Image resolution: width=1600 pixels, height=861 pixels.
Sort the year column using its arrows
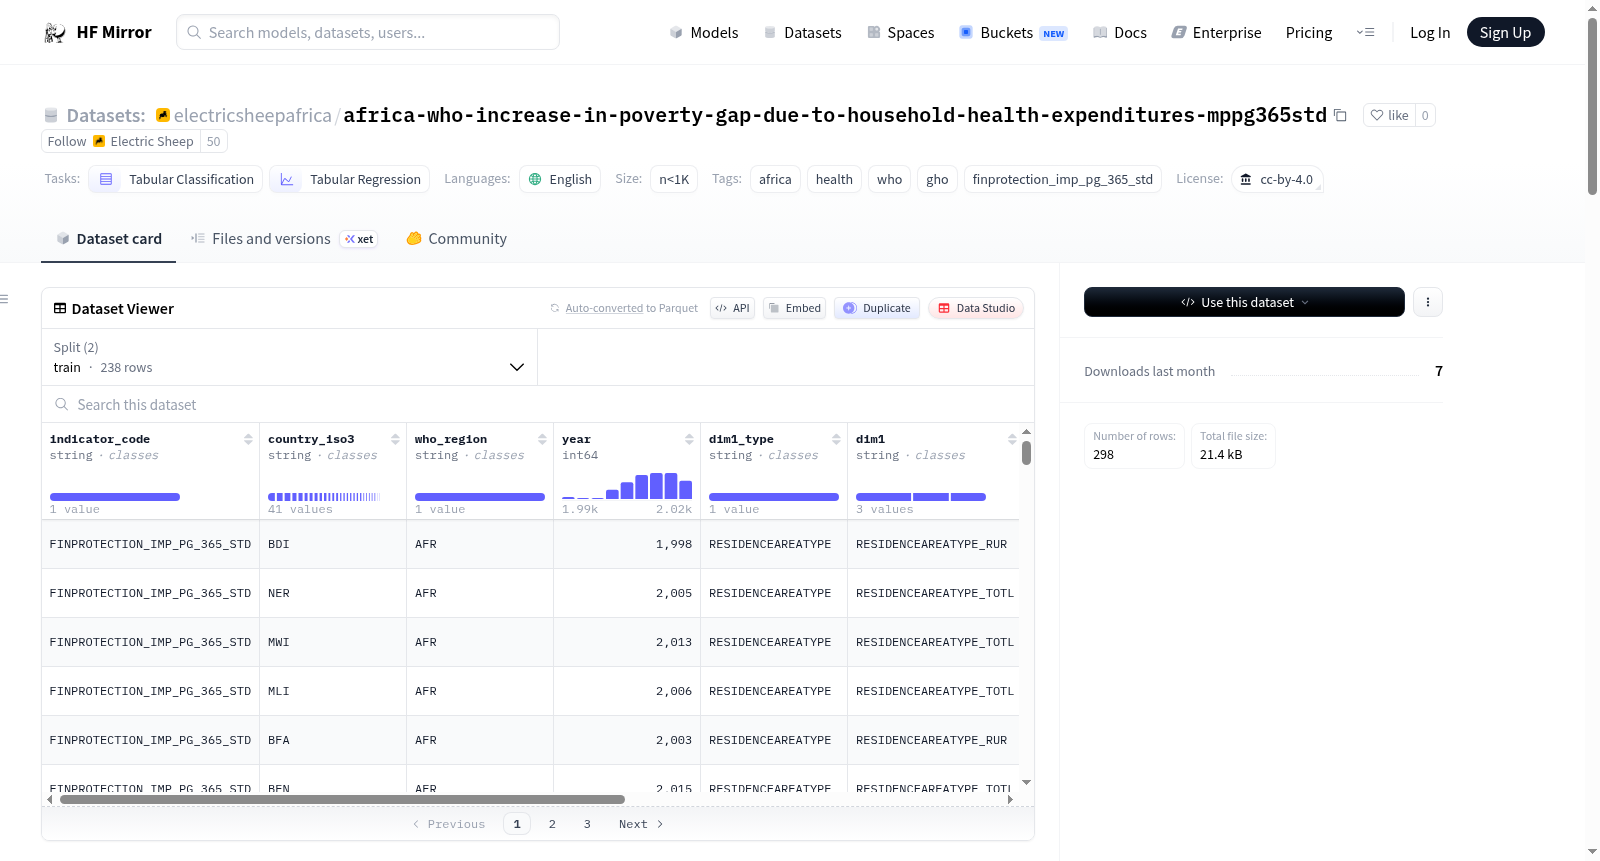pos(689,439)
